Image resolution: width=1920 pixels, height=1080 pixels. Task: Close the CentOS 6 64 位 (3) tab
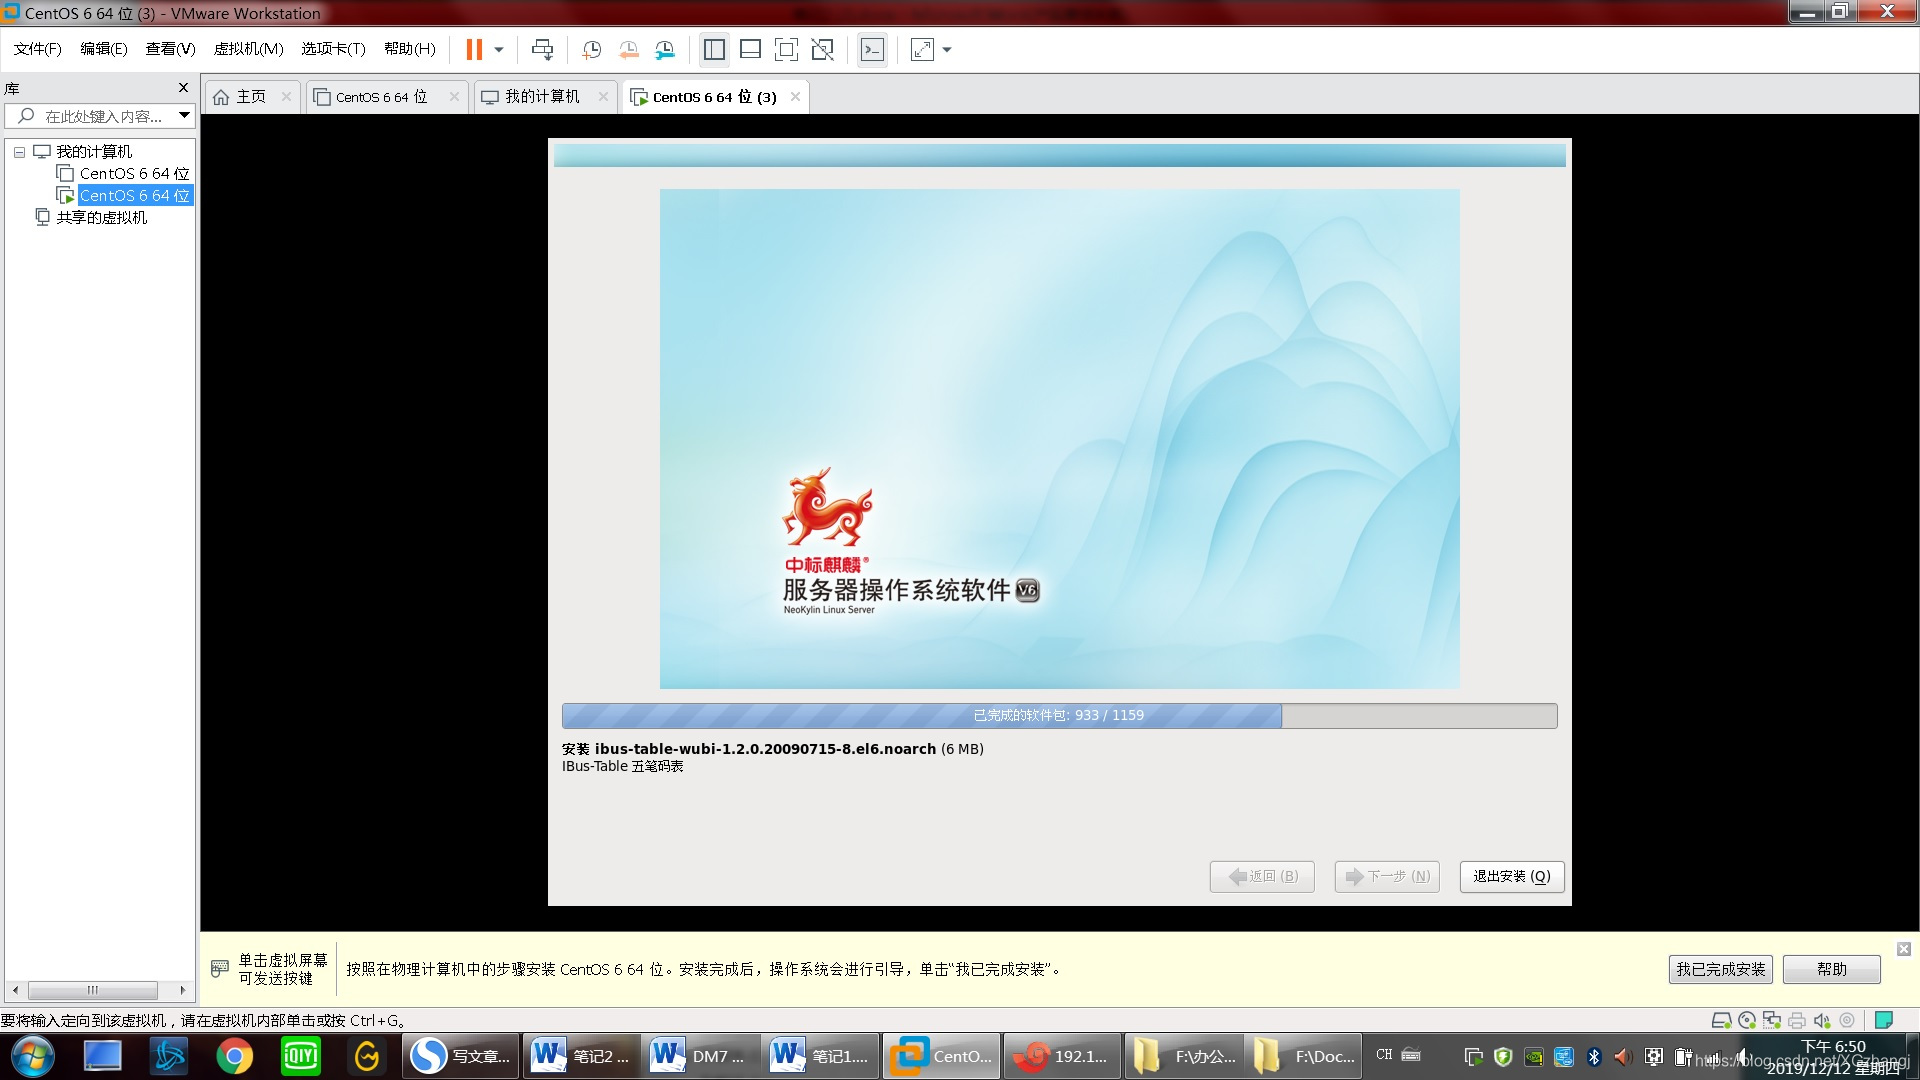[x=795, y=97]
